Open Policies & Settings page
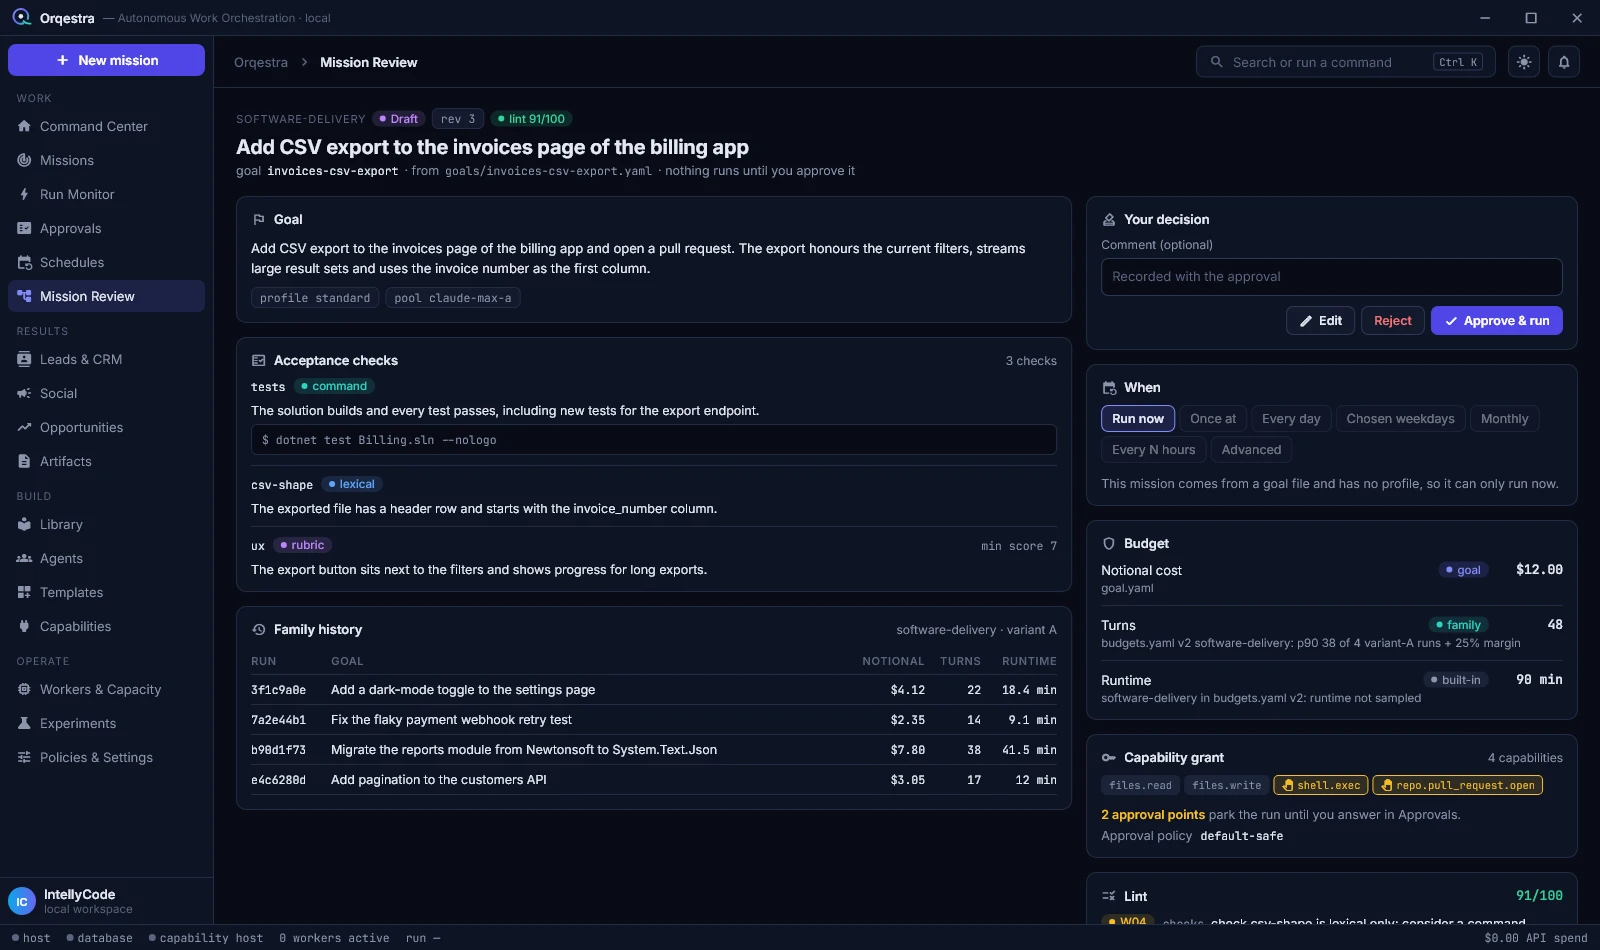This screenshot has width=1600, height=950. 106,757
